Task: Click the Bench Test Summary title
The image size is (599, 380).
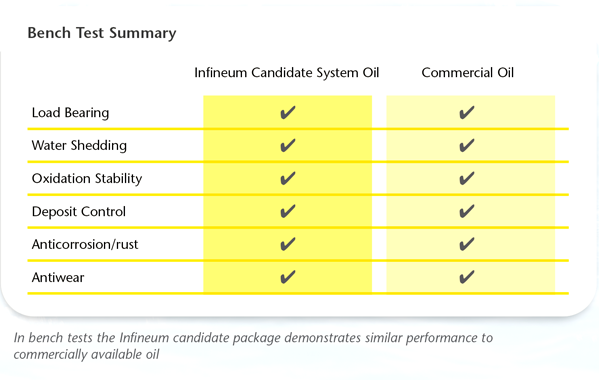Action: (102, 33)
